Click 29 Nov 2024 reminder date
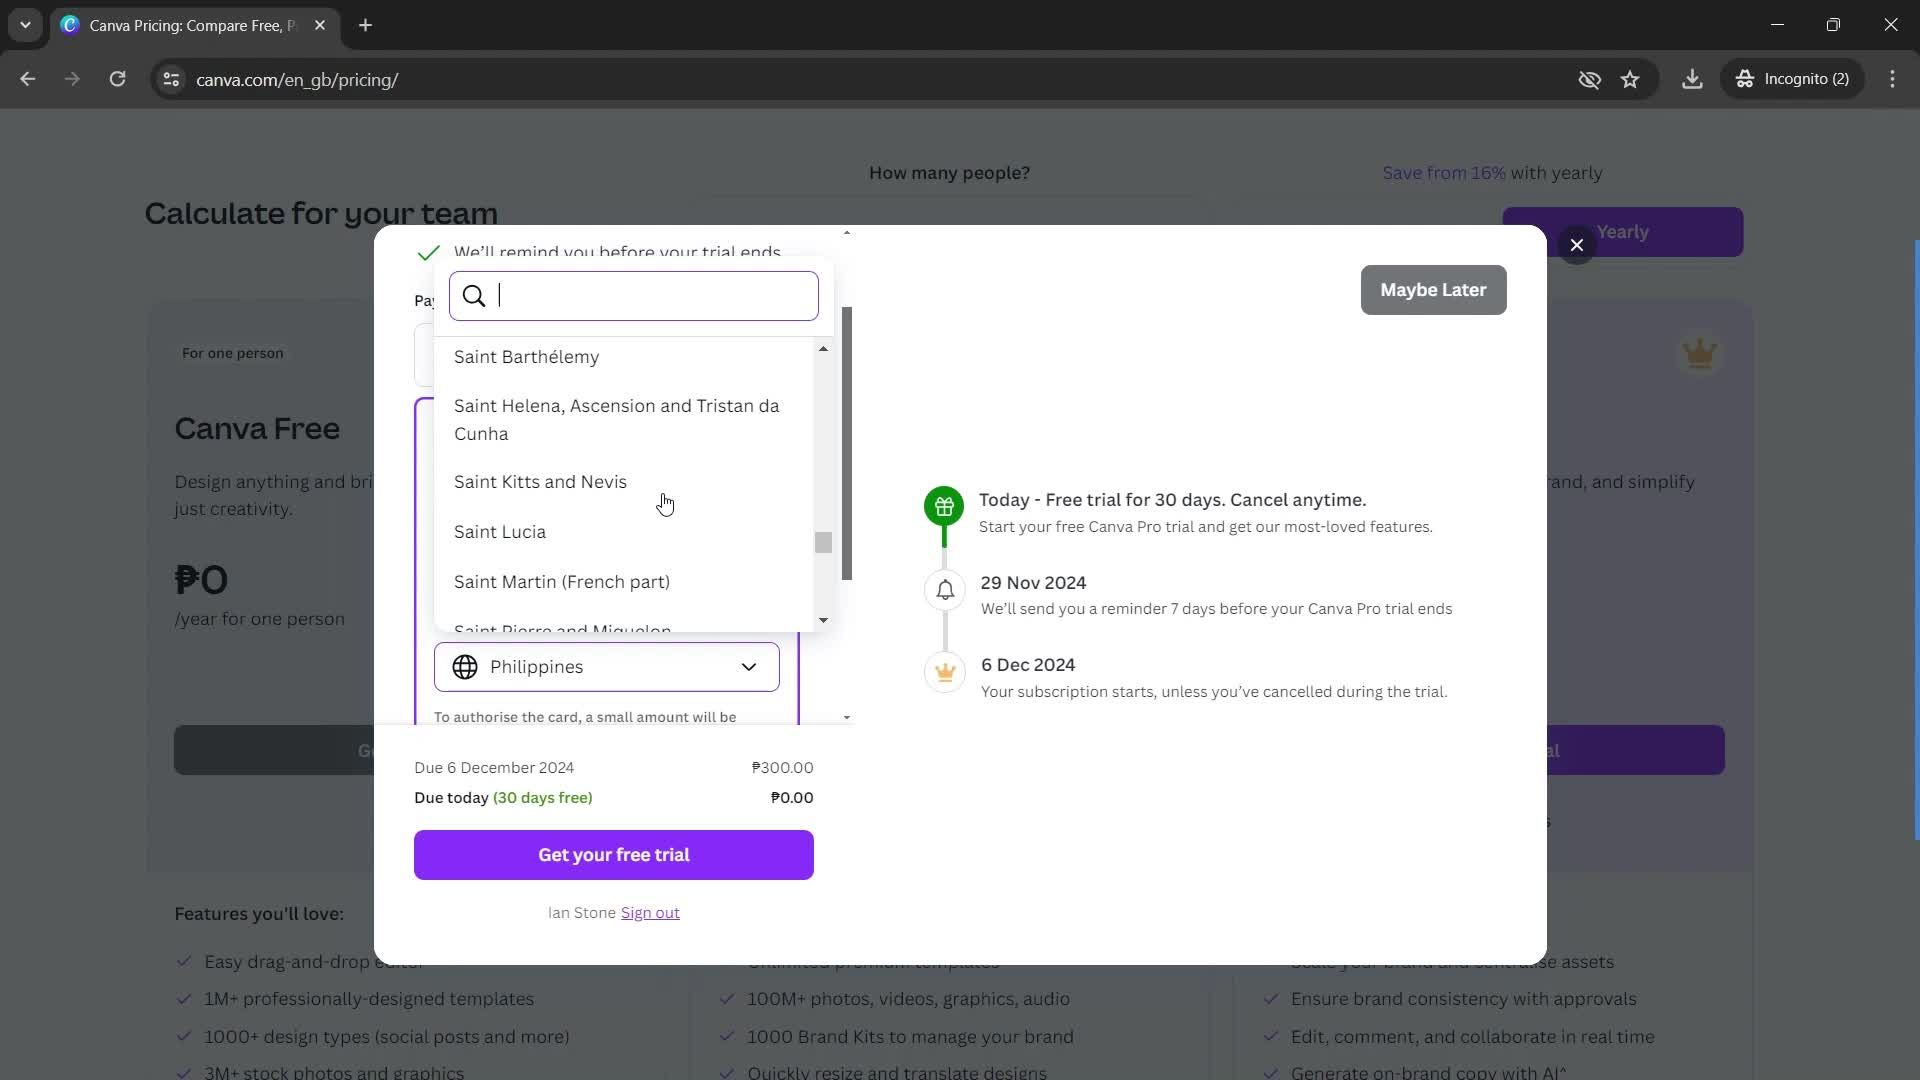Image resolution: width=1920 pixels, height=1080 pixels. coord(1033,583)
